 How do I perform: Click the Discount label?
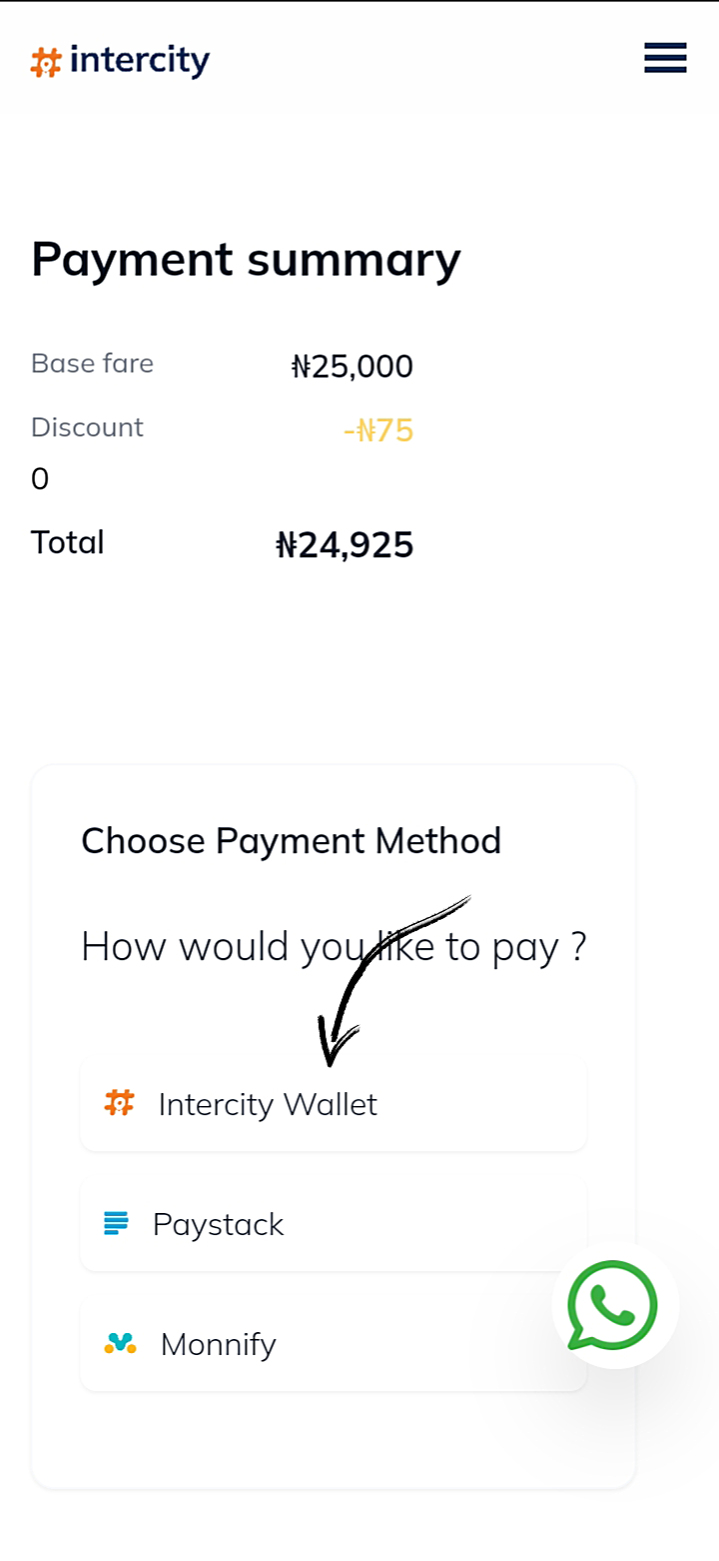point(87,427)
